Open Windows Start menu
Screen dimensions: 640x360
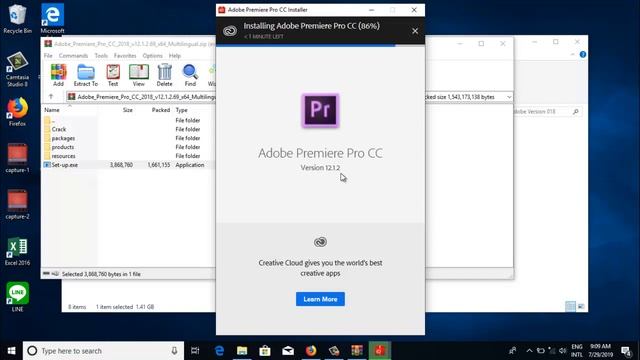(11, 351)
